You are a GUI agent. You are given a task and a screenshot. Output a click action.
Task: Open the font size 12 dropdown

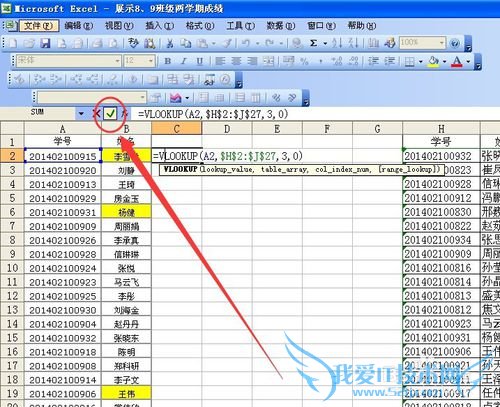151,61
